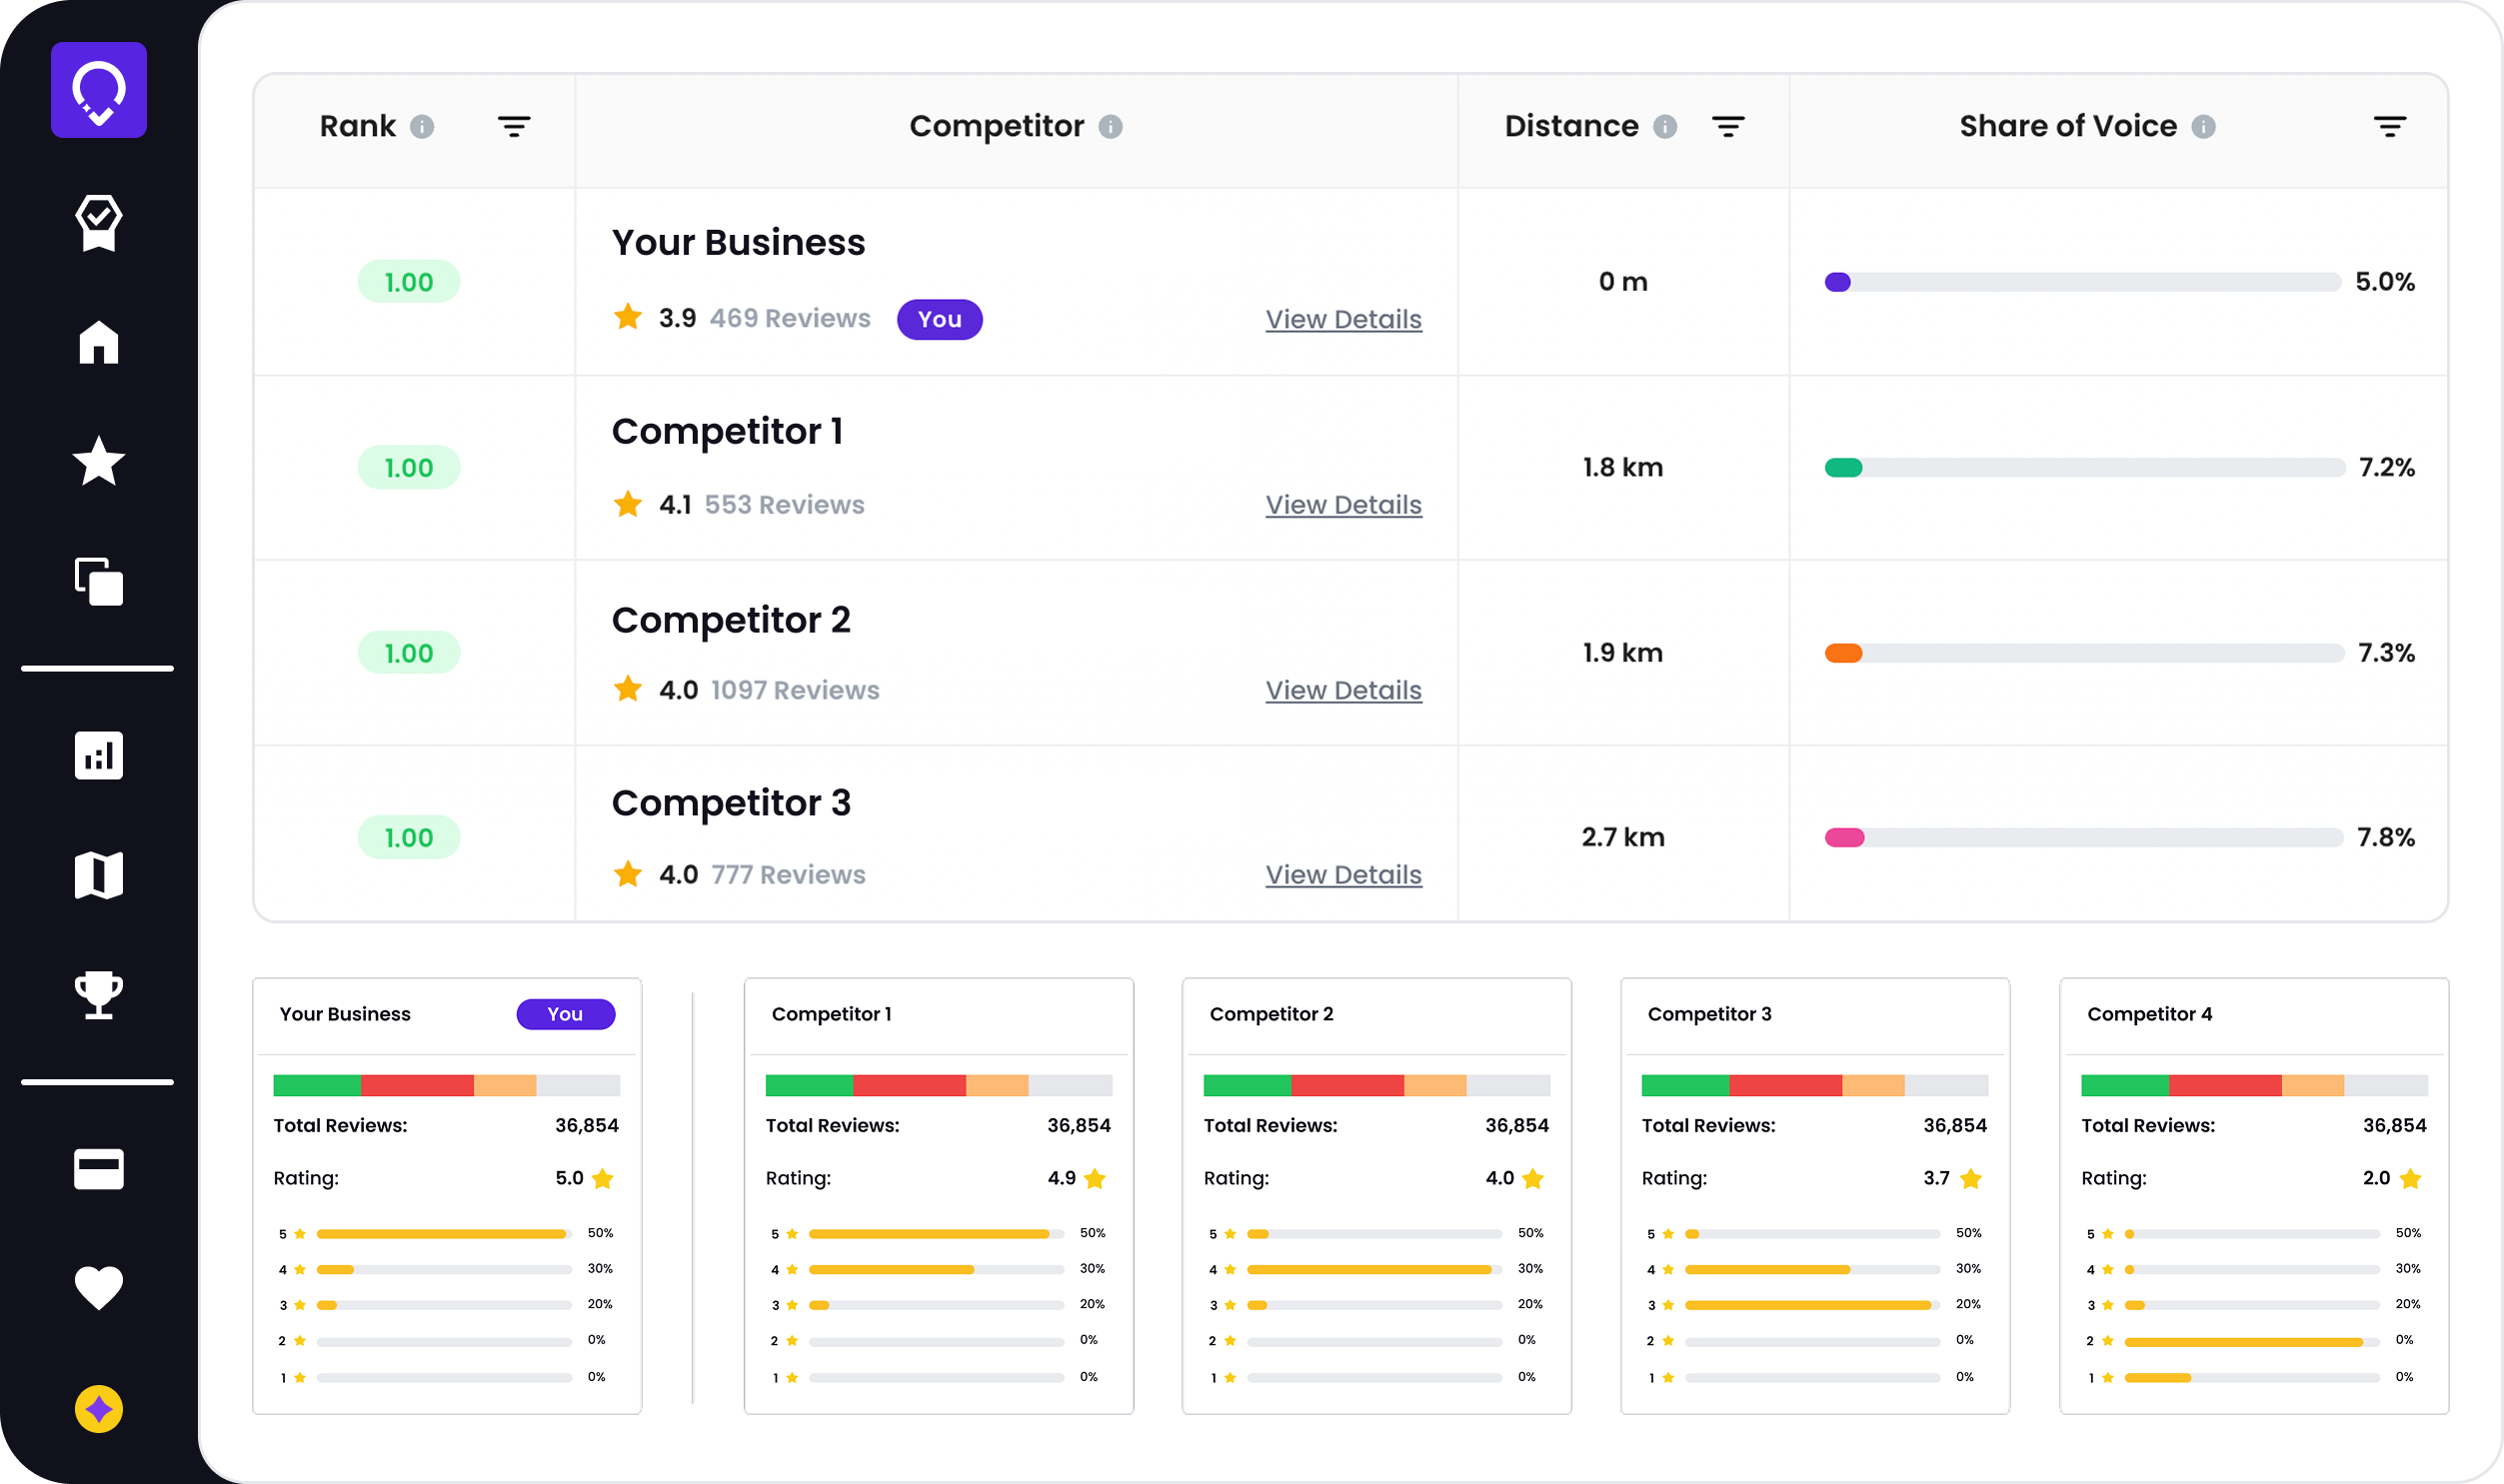Click info icon next to Competitor header
Screen dimensions: 2504x1484
pyautogui.click(x=1110, y=127)
